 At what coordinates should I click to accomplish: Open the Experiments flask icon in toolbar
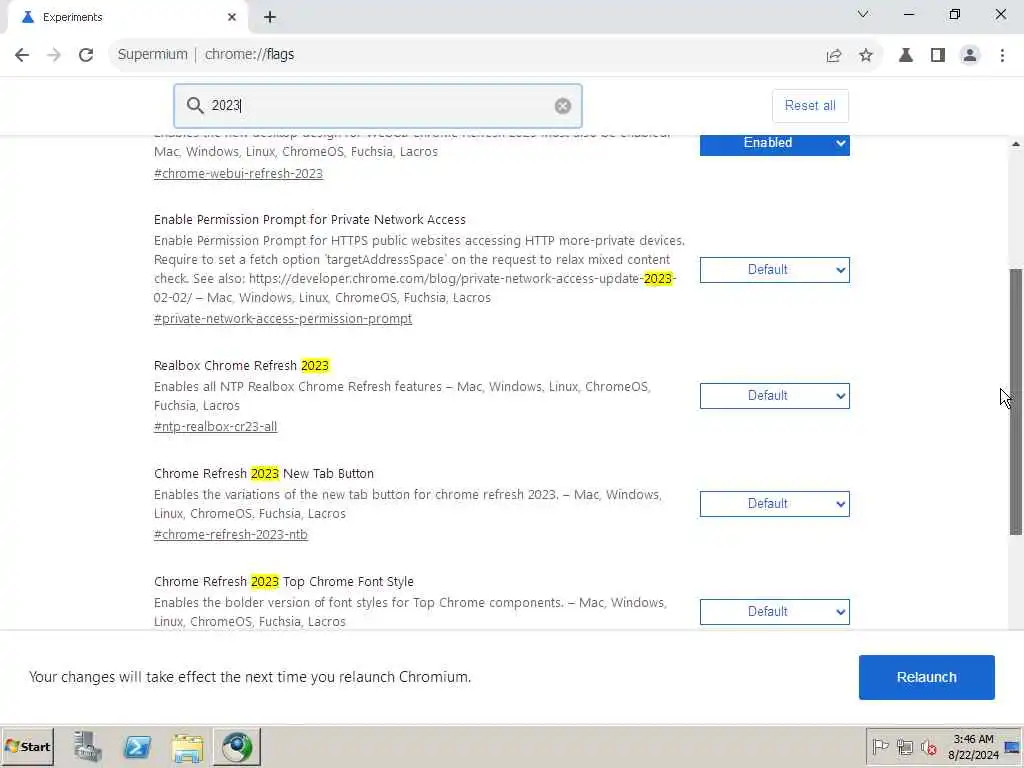906,56
